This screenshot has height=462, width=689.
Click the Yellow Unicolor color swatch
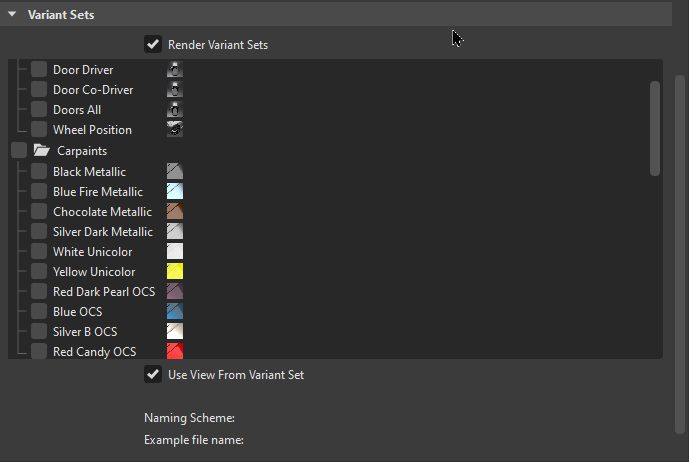click(x=175, y=272)
